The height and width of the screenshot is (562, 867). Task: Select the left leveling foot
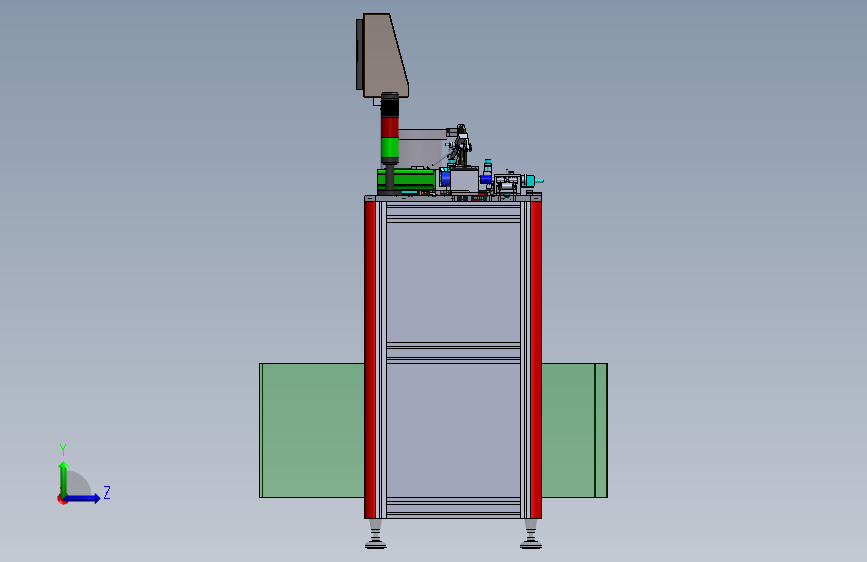point(376,534)
